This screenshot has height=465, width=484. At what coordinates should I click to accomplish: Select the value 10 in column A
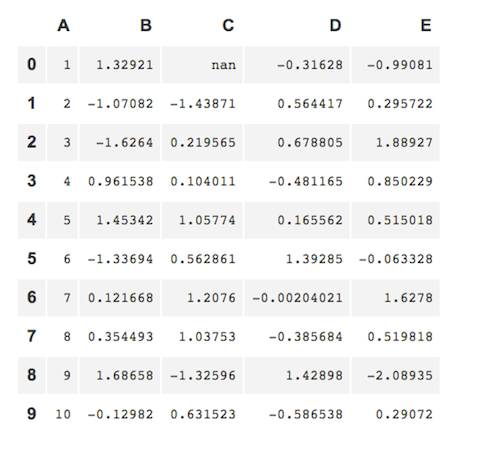click(x=62, y=414)
